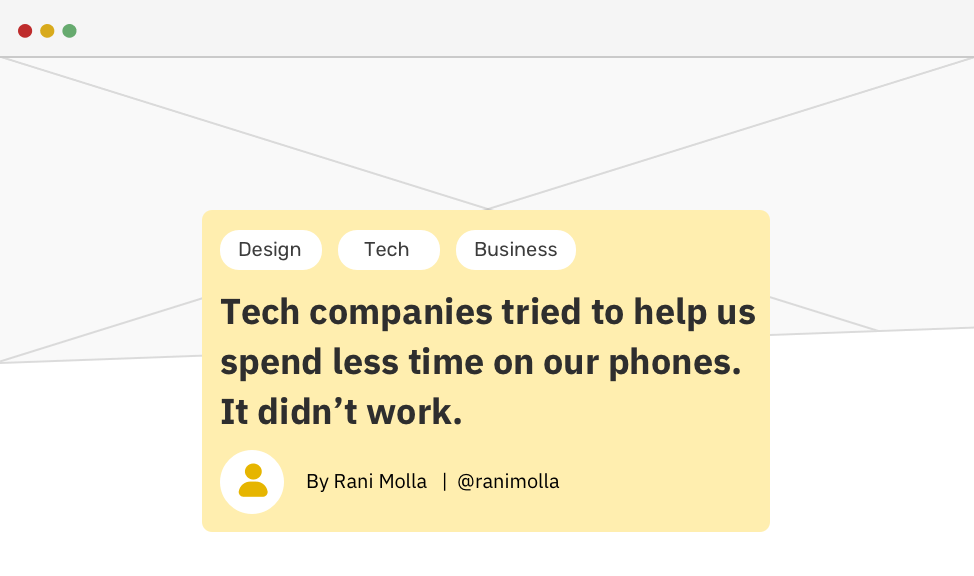This screenshot has height=576, width=974.
Task: Click the yellow author avatar icon
Action: [252, 481]
